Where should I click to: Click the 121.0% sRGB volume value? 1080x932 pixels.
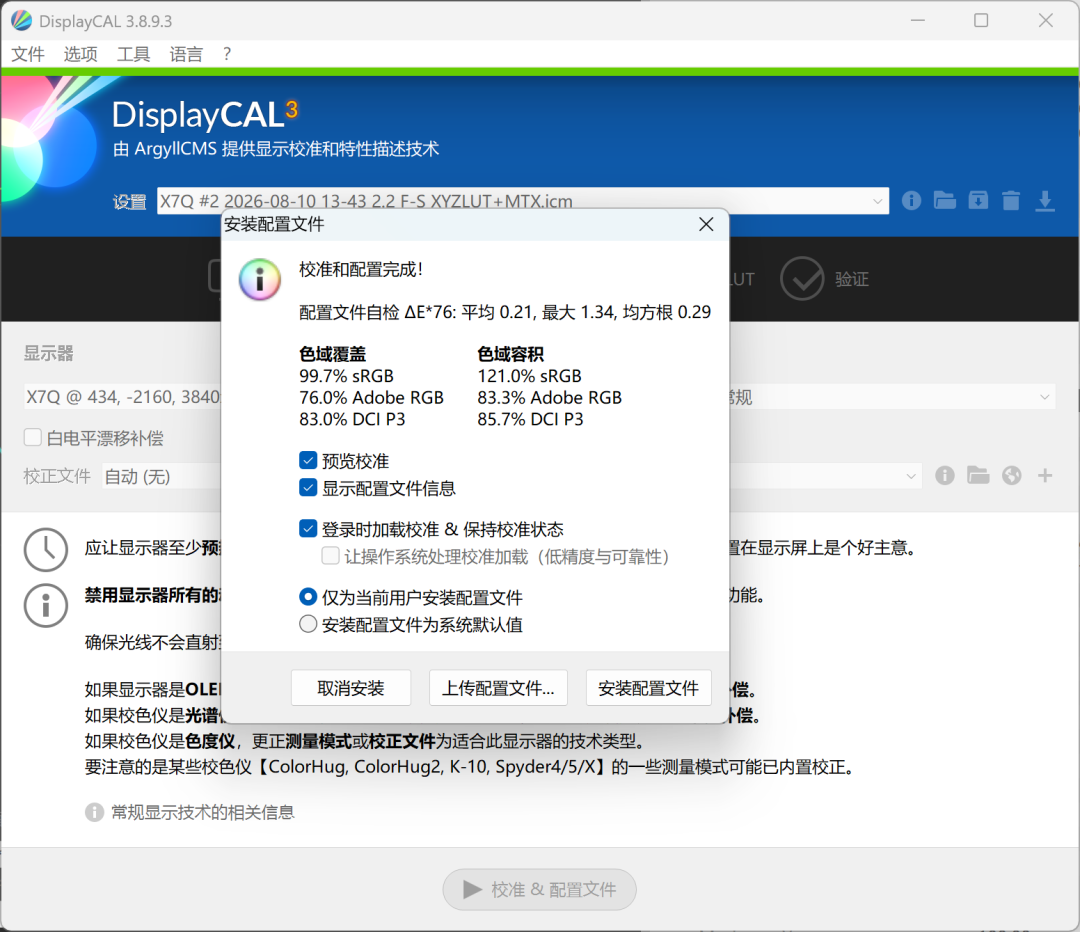[x=529, y=375]
